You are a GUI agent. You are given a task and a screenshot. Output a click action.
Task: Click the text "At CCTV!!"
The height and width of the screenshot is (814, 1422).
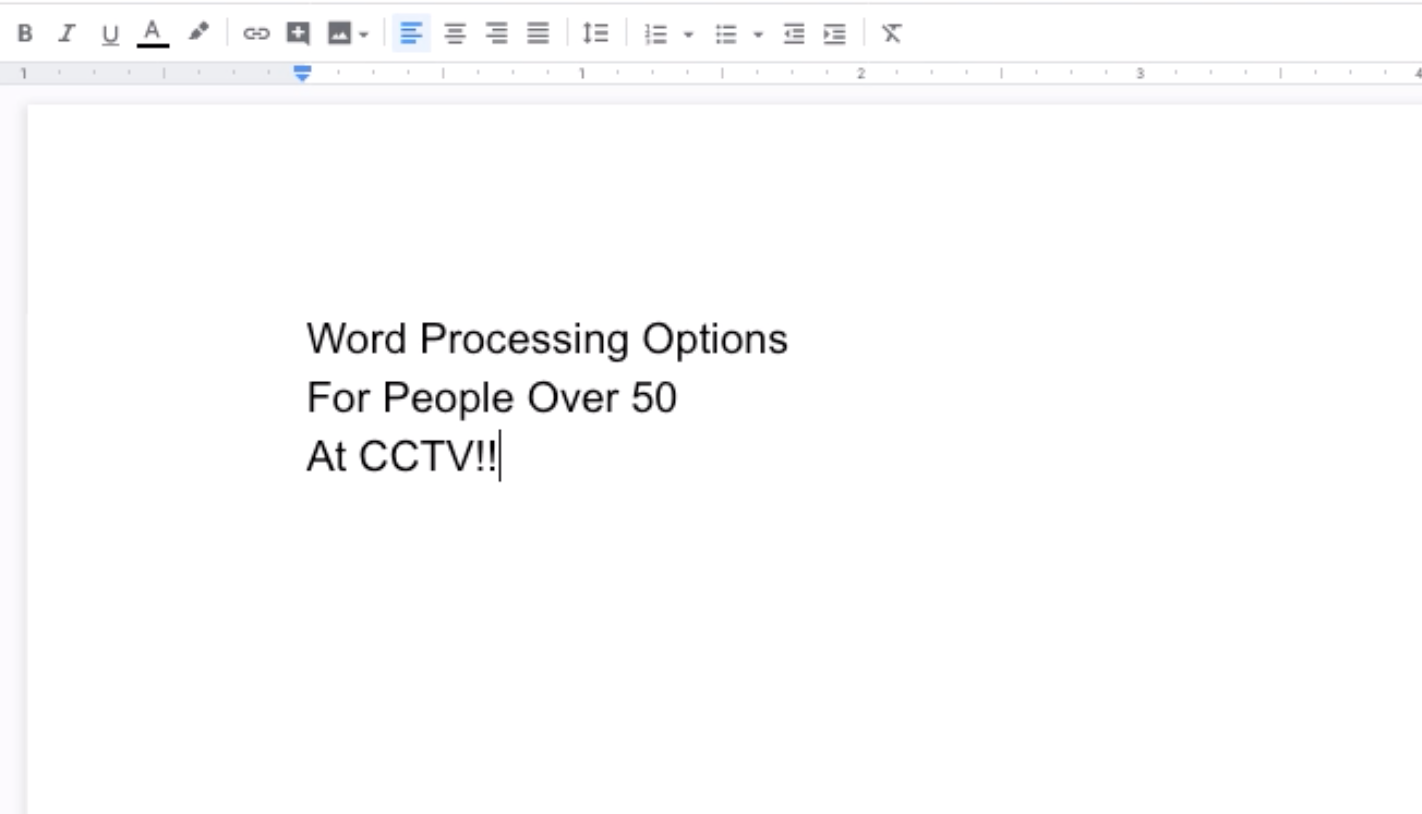point(401,457)
